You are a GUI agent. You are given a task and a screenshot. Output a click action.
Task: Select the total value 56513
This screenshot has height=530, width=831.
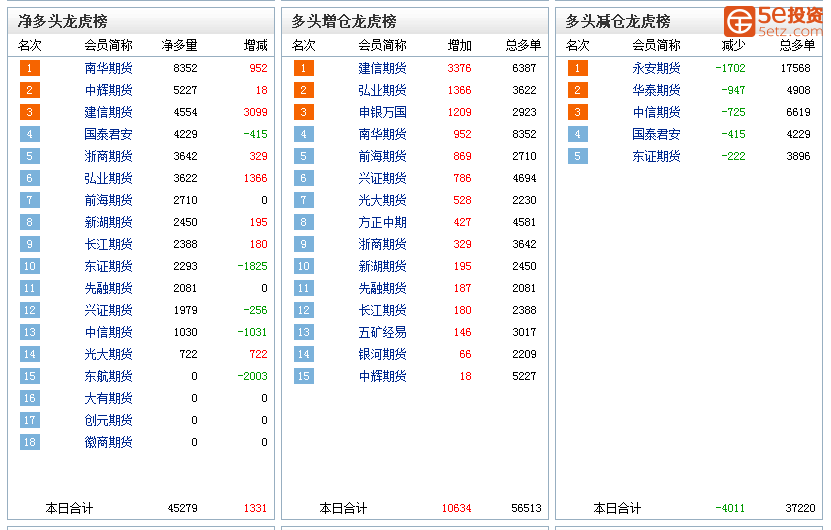(526, 508)
